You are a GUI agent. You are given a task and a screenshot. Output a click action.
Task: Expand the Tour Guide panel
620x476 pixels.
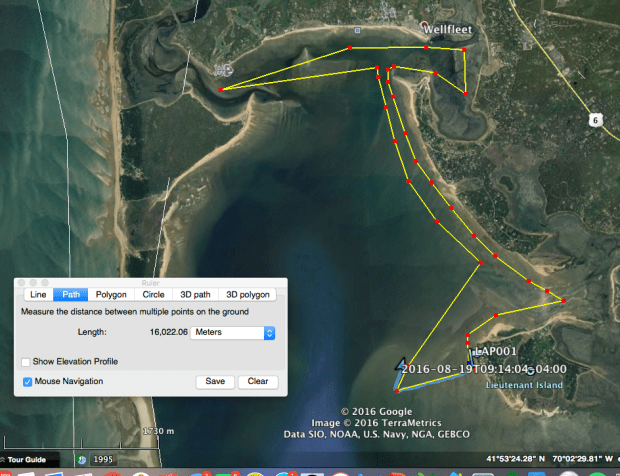[28, 459]
